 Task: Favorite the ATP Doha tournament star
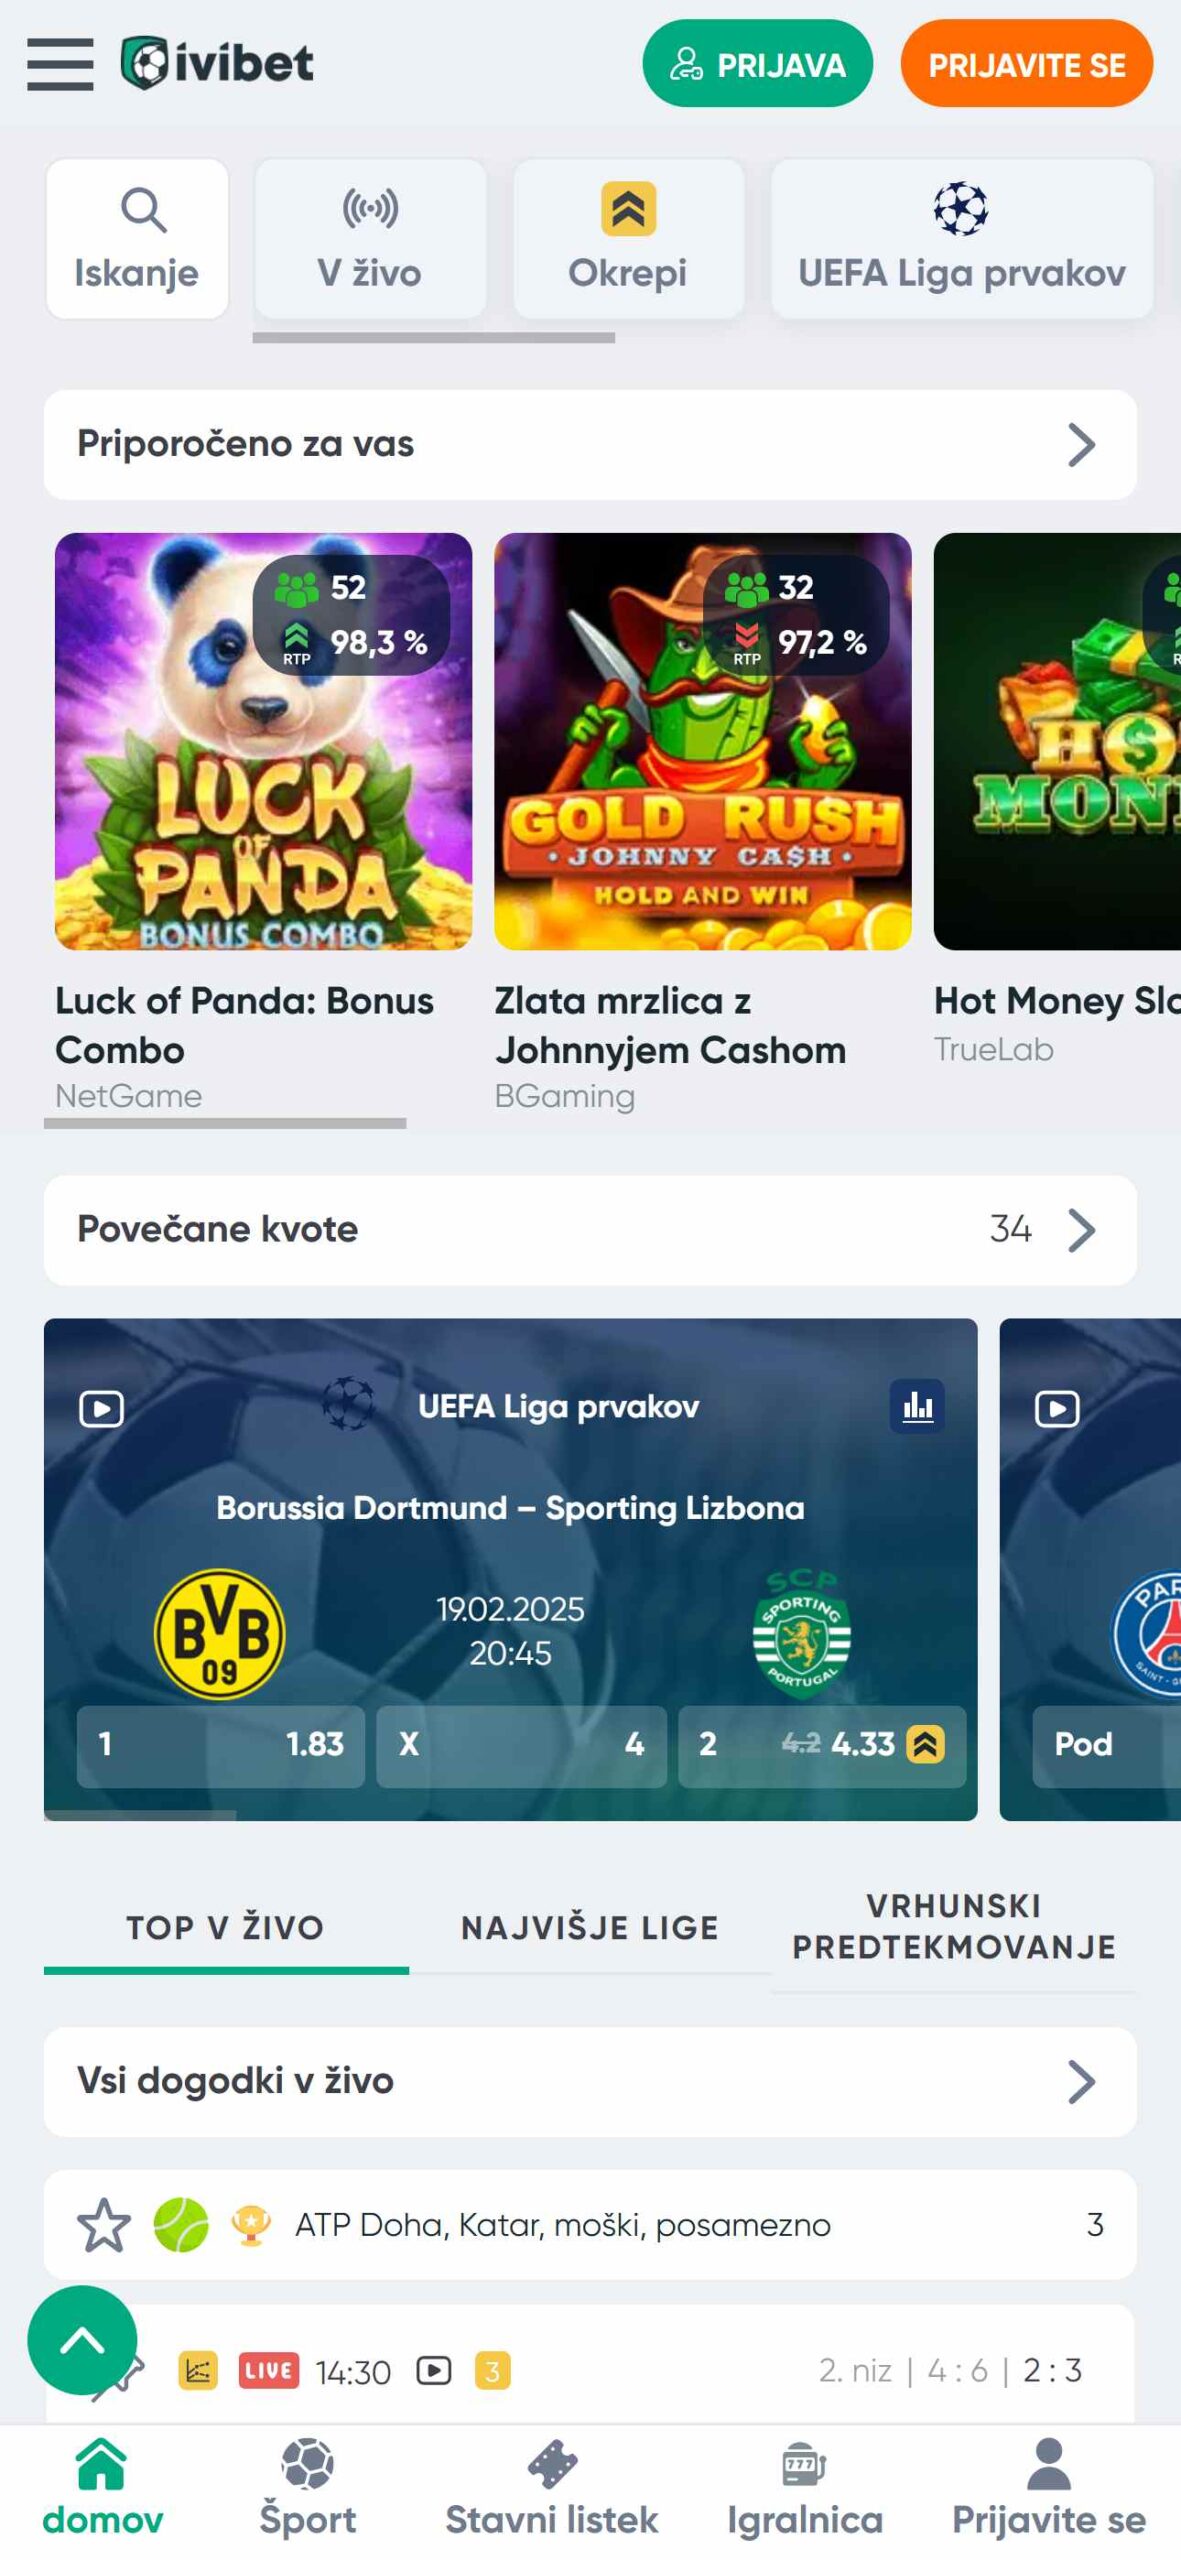click(103, 2225)
